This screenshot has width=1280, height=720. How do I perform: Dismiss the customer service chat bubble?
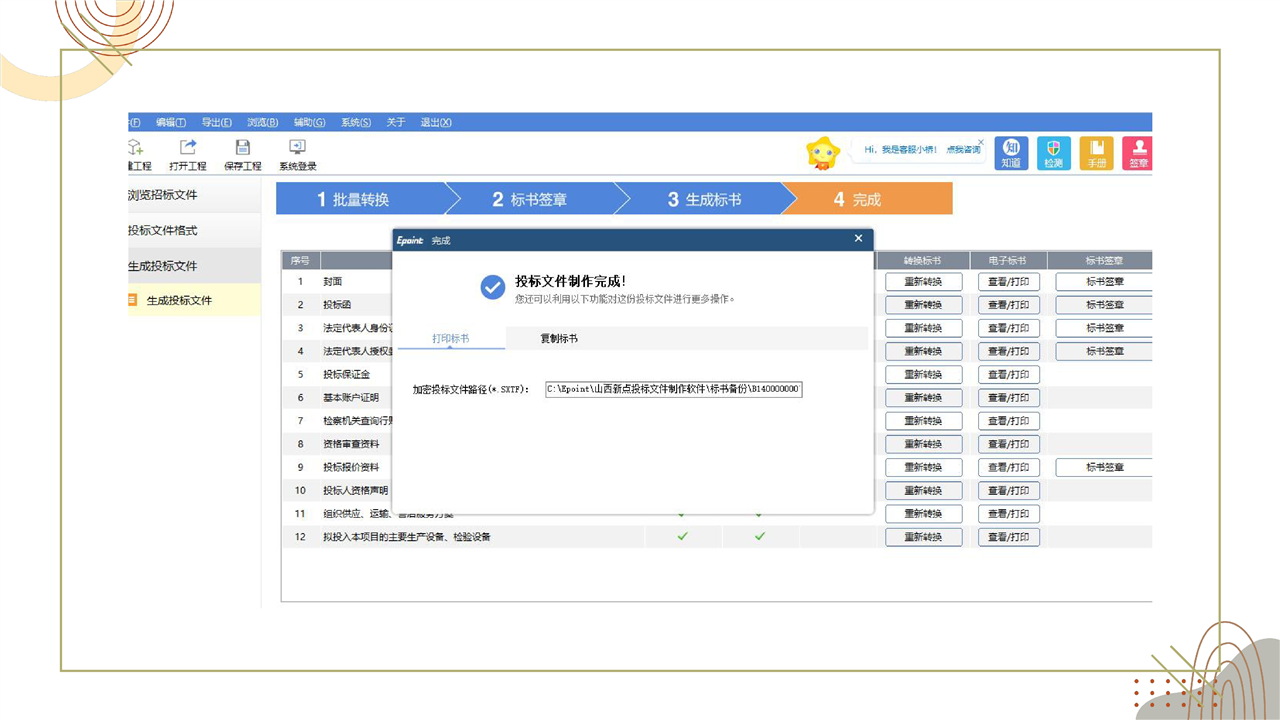pyautogui.click(x=981, y=142)
